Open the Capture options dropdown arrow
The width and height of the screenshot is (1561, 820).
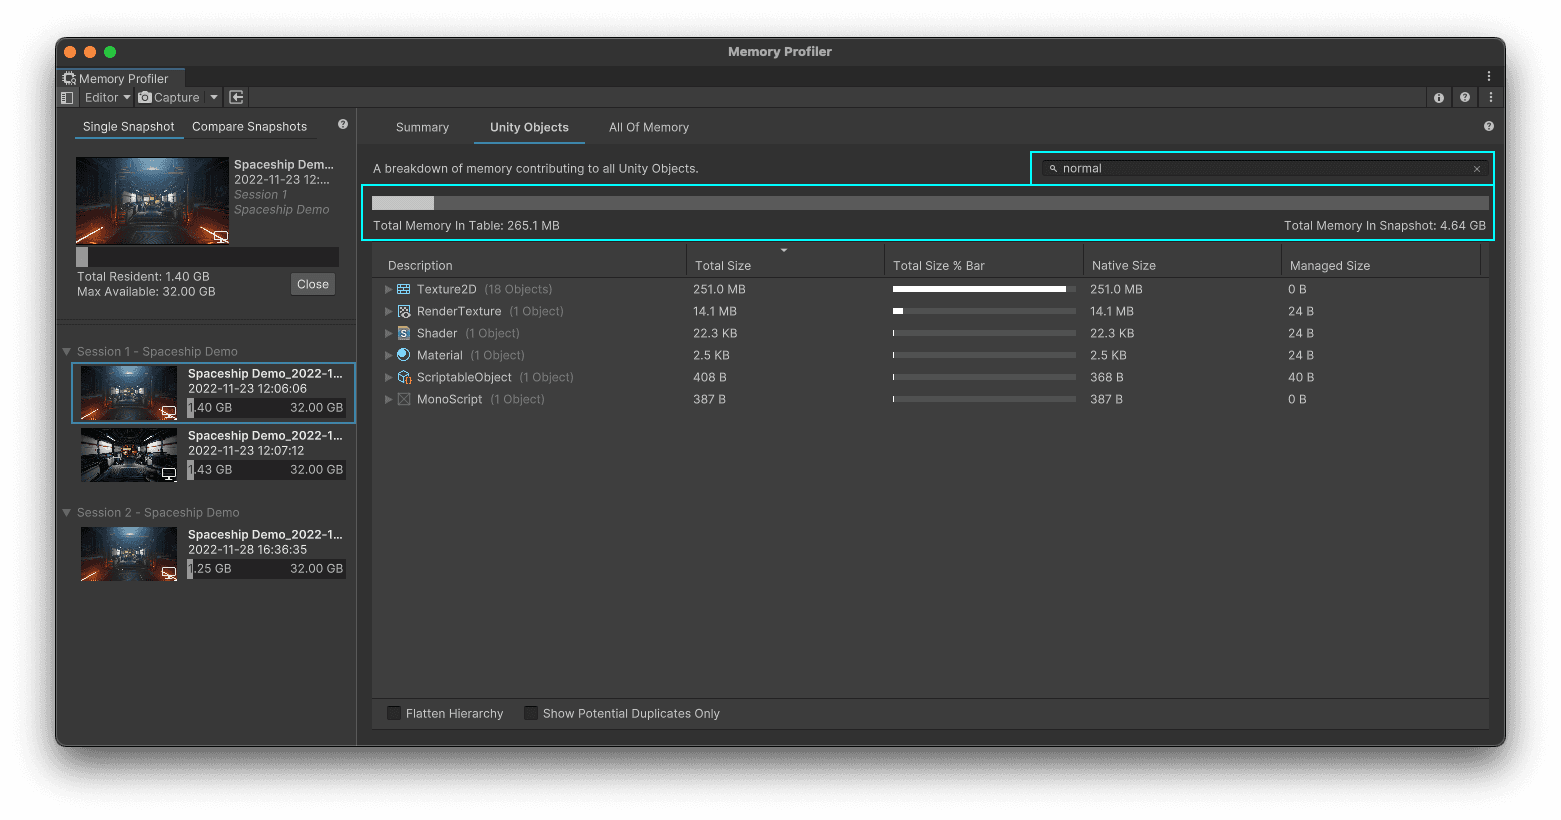[x=214, y=97]
